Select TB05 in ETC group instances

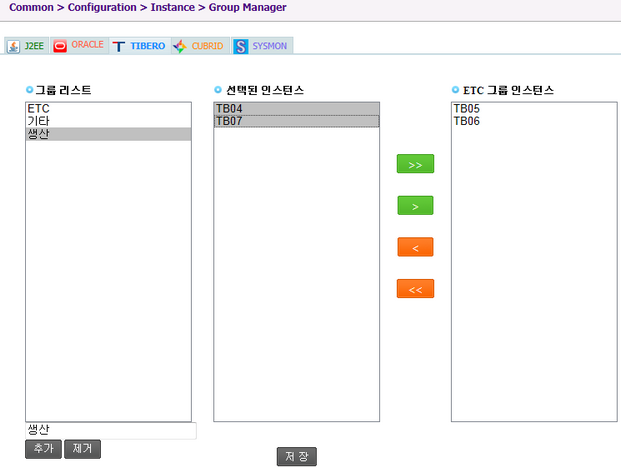point(533,108)
